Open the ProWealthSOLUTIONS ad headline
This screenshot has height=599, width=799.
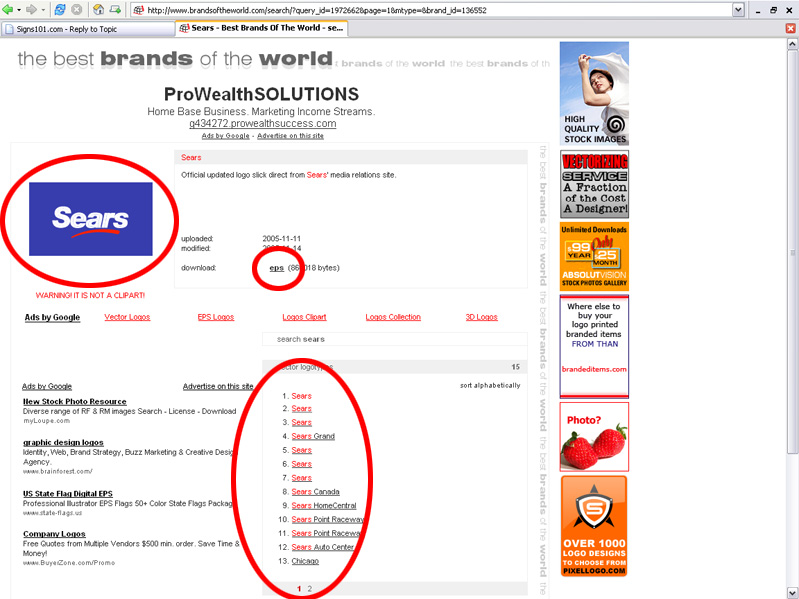click(x=261, y=94)
